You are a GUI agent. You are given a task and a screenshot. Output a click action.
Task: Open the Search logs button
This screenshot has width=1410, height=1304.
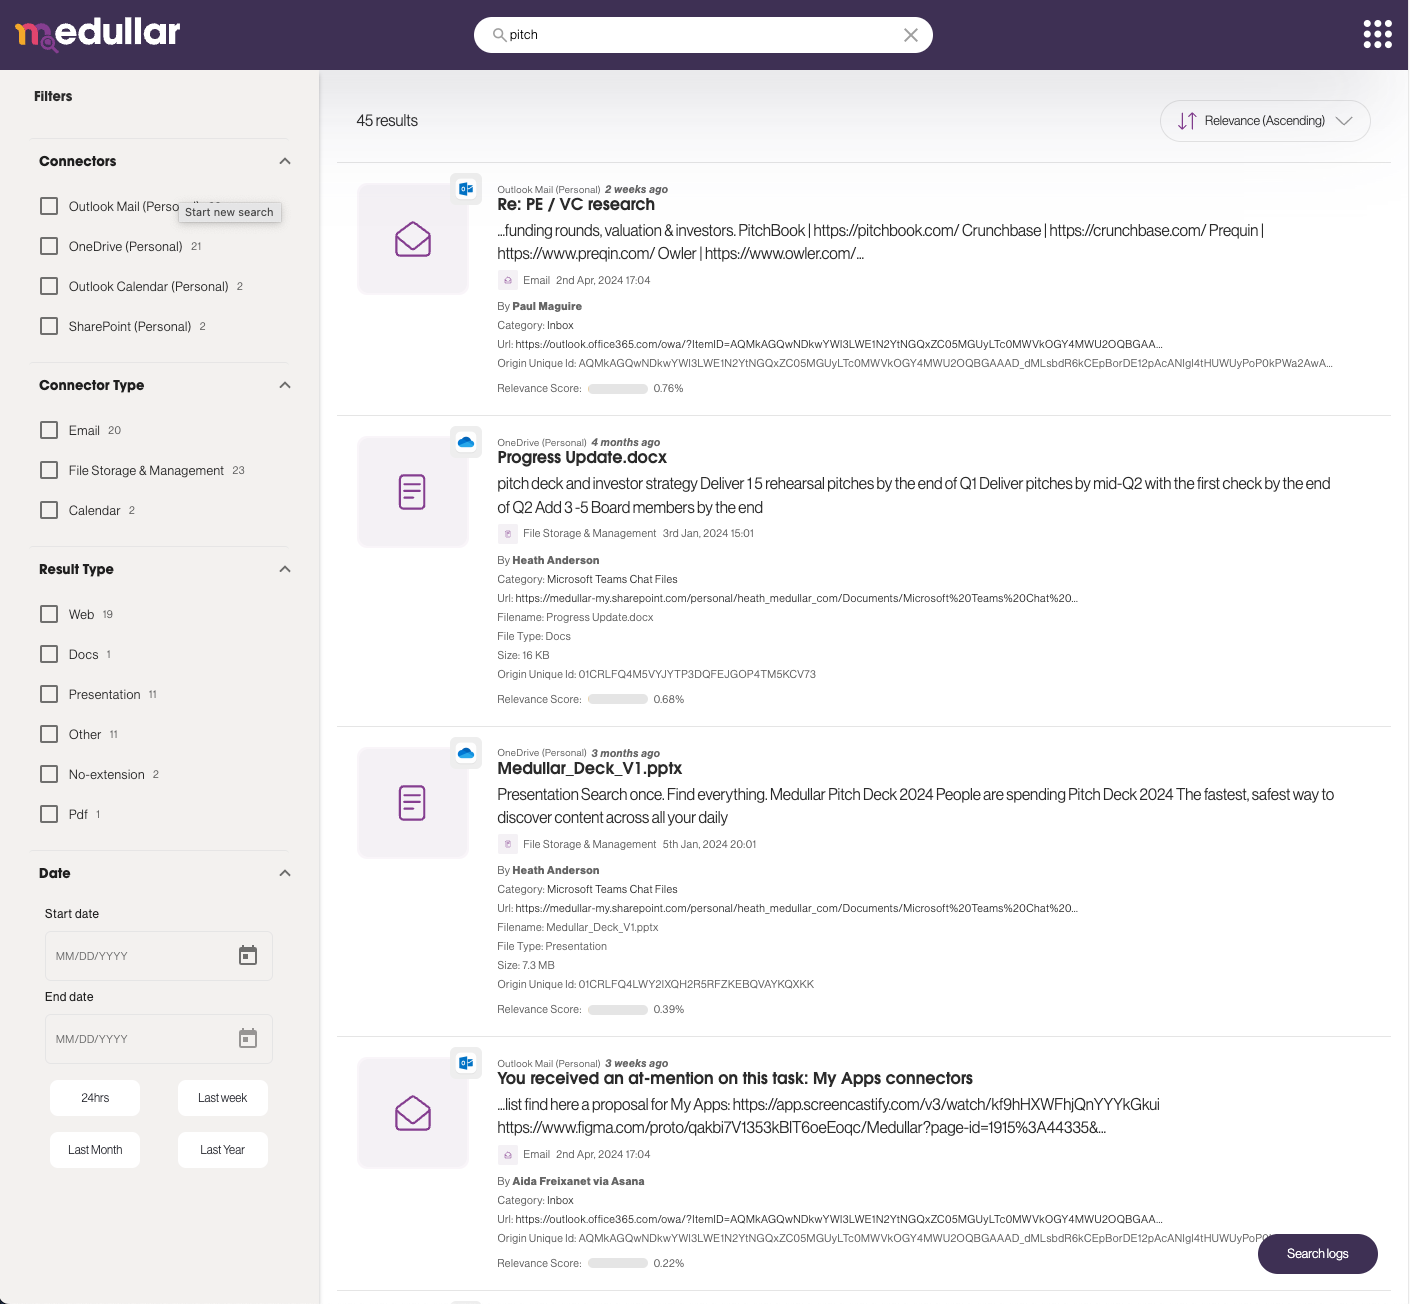[x=1317, y=1254]
